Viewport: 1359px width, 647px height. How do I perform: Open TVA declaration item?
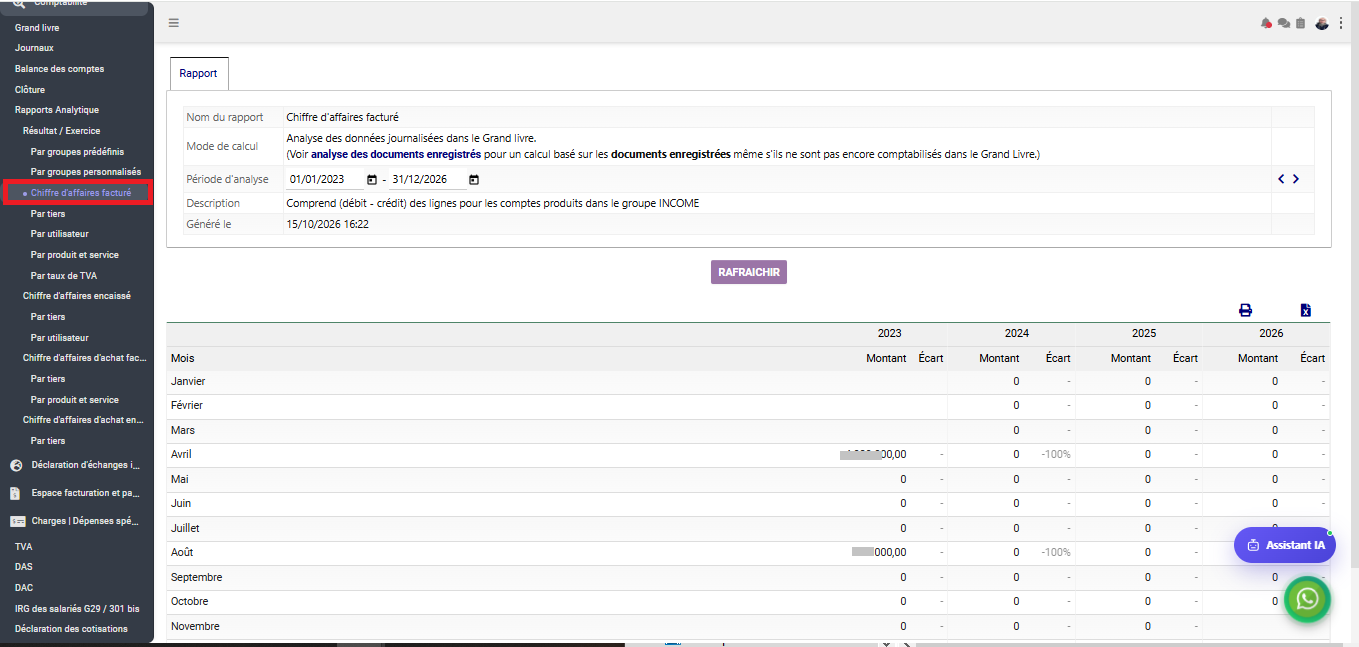[x=23, y=547]
